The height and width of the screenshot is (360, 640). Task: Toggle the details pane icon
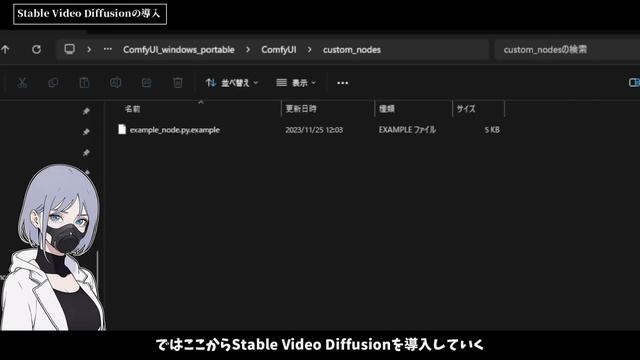coord(634,83)
